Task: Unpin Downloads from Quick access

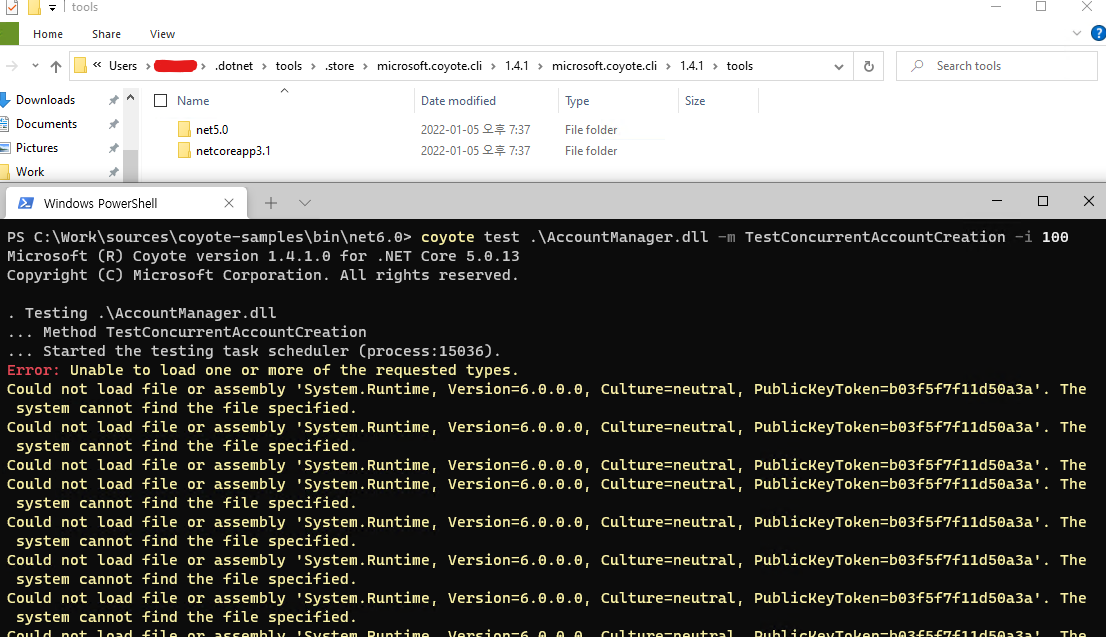Action: tap(113, 99)
